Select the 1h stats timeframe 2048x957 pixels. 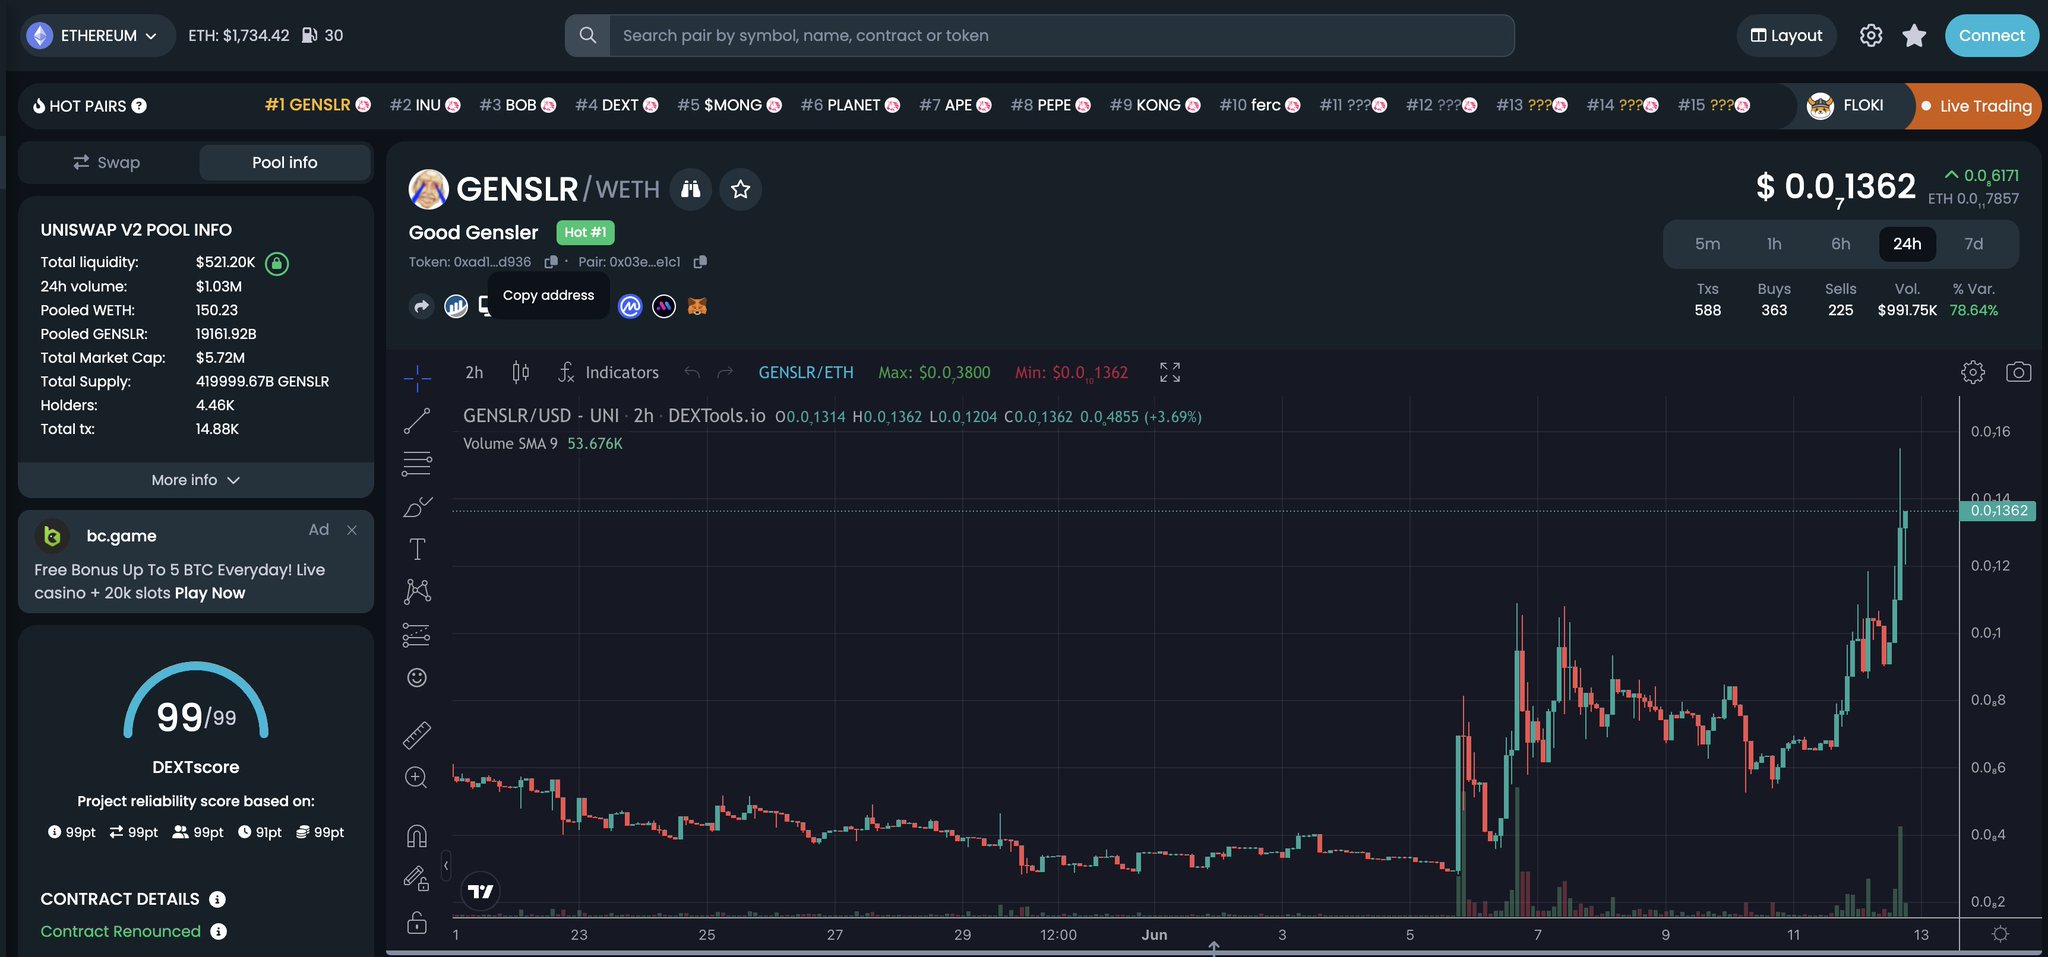1774,244
